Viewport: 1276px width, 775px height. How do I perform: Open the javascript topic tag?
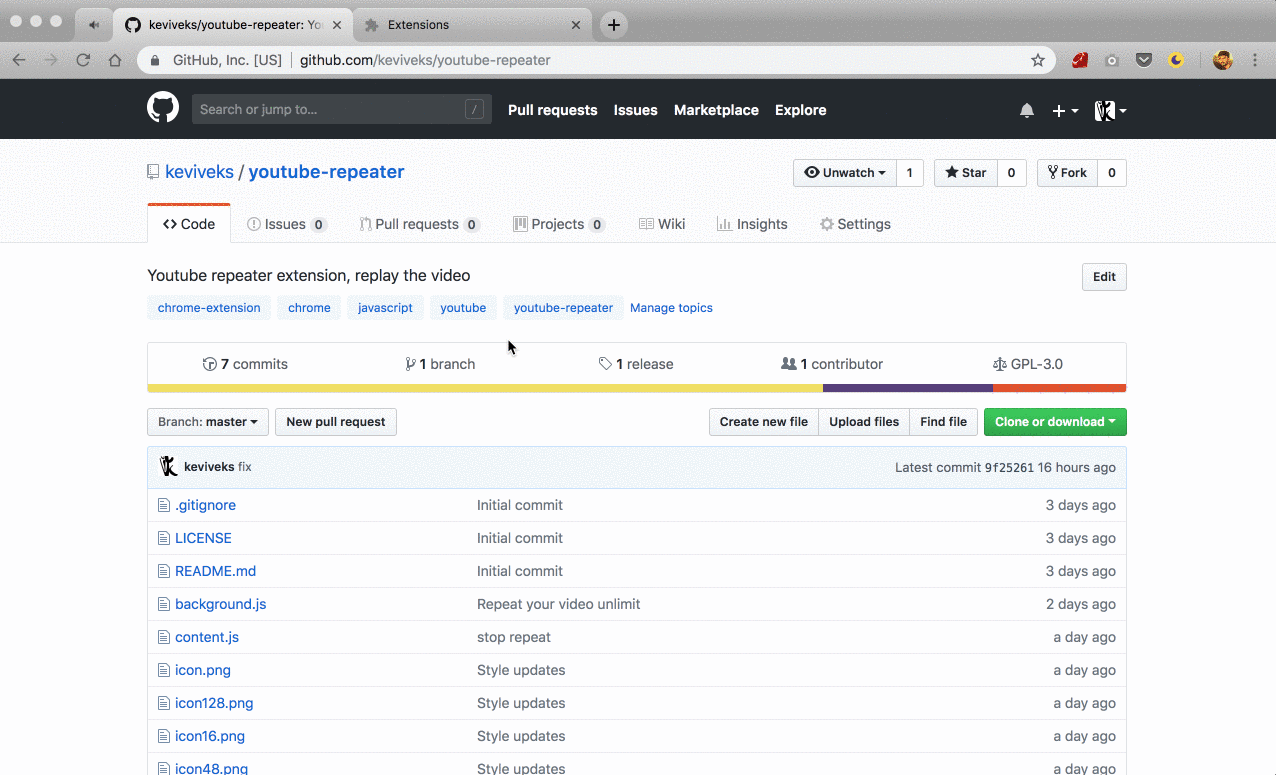(385, 308)
